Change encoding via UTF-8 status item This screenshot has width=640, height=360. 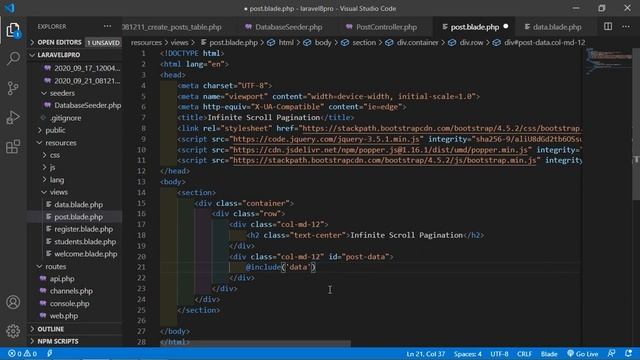tap(499, 354)
